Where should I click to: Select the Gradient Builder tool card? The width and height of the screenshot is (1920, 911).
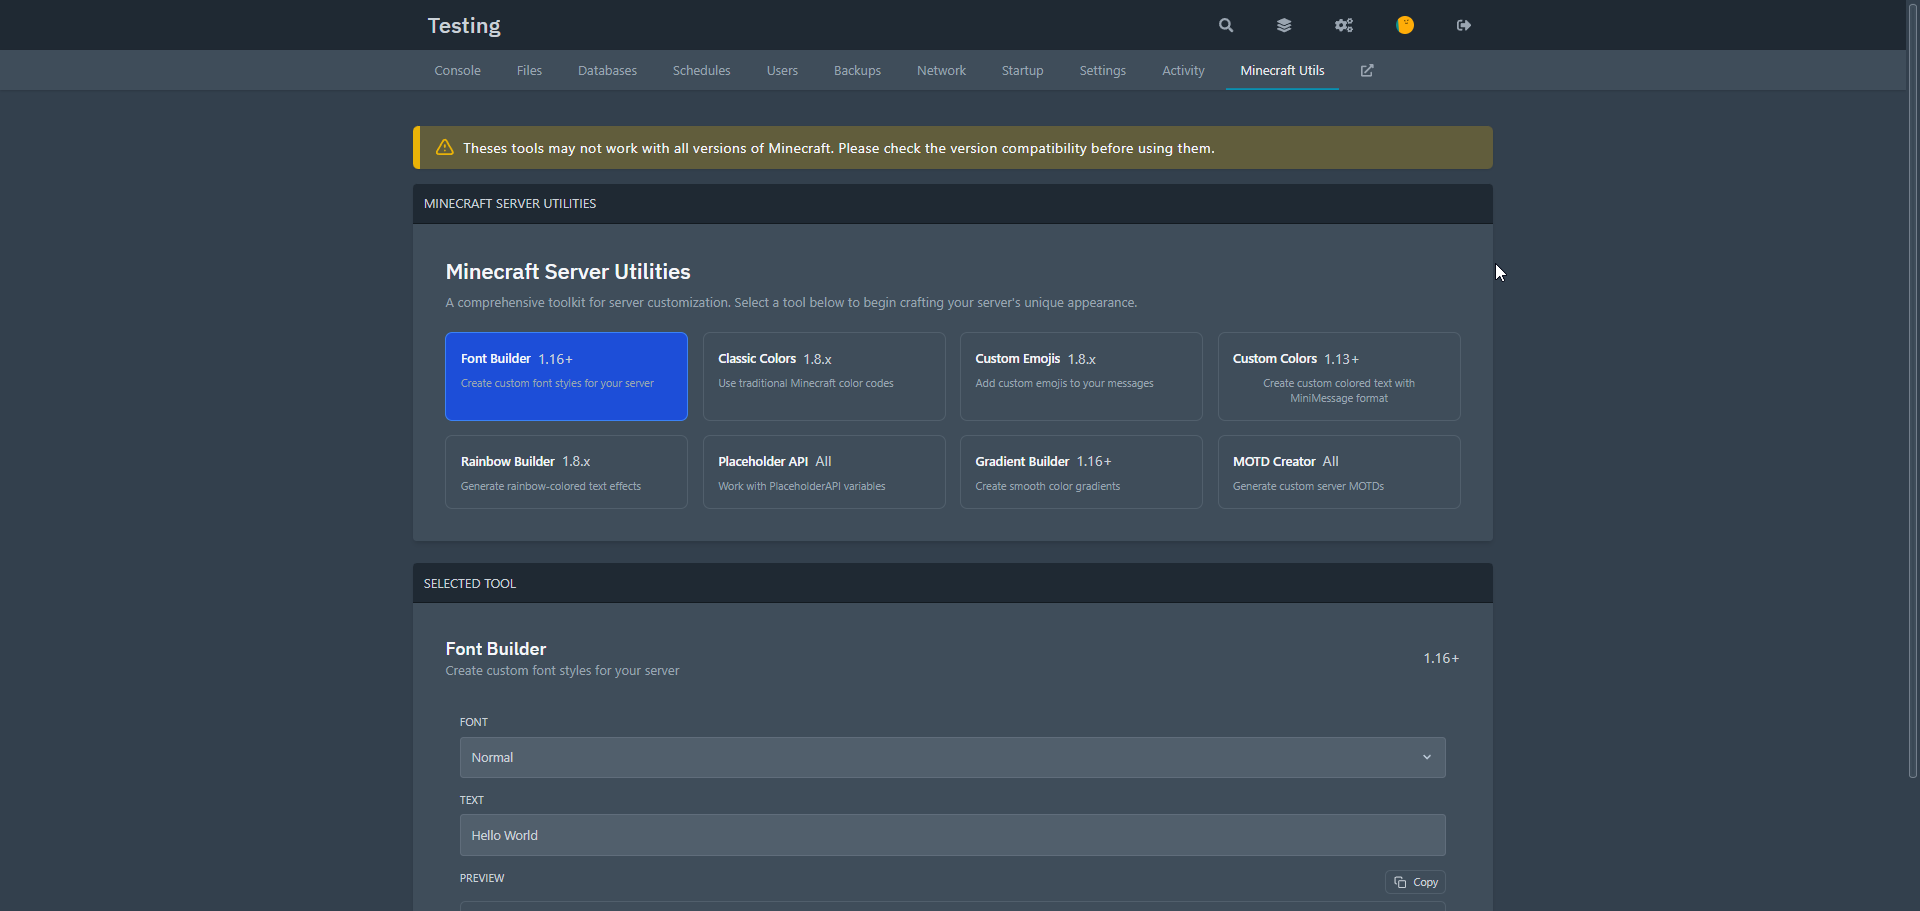[x=1081, y=472]
